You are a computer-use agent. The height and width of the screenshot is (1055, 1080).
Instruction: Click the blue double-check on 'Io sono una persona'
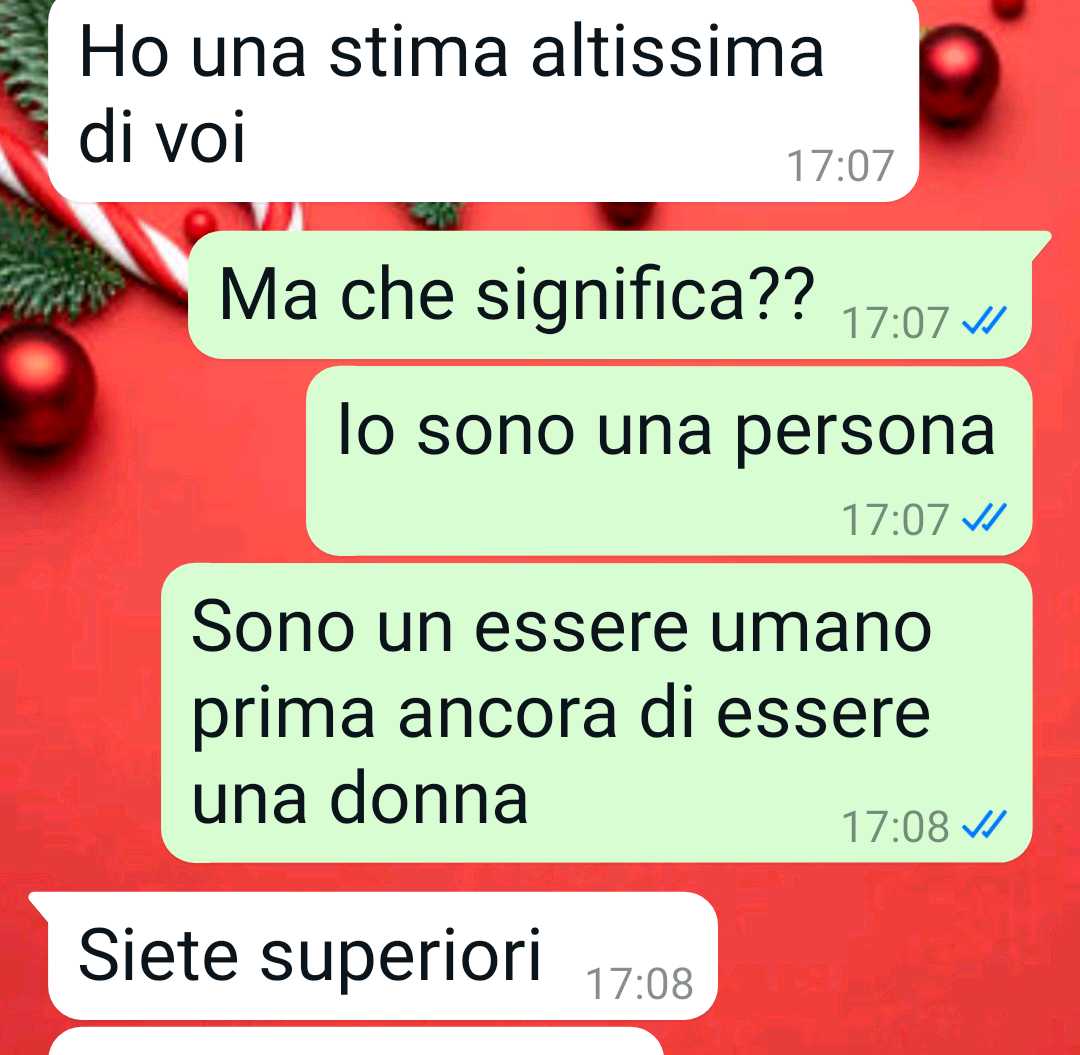[984, 519]
